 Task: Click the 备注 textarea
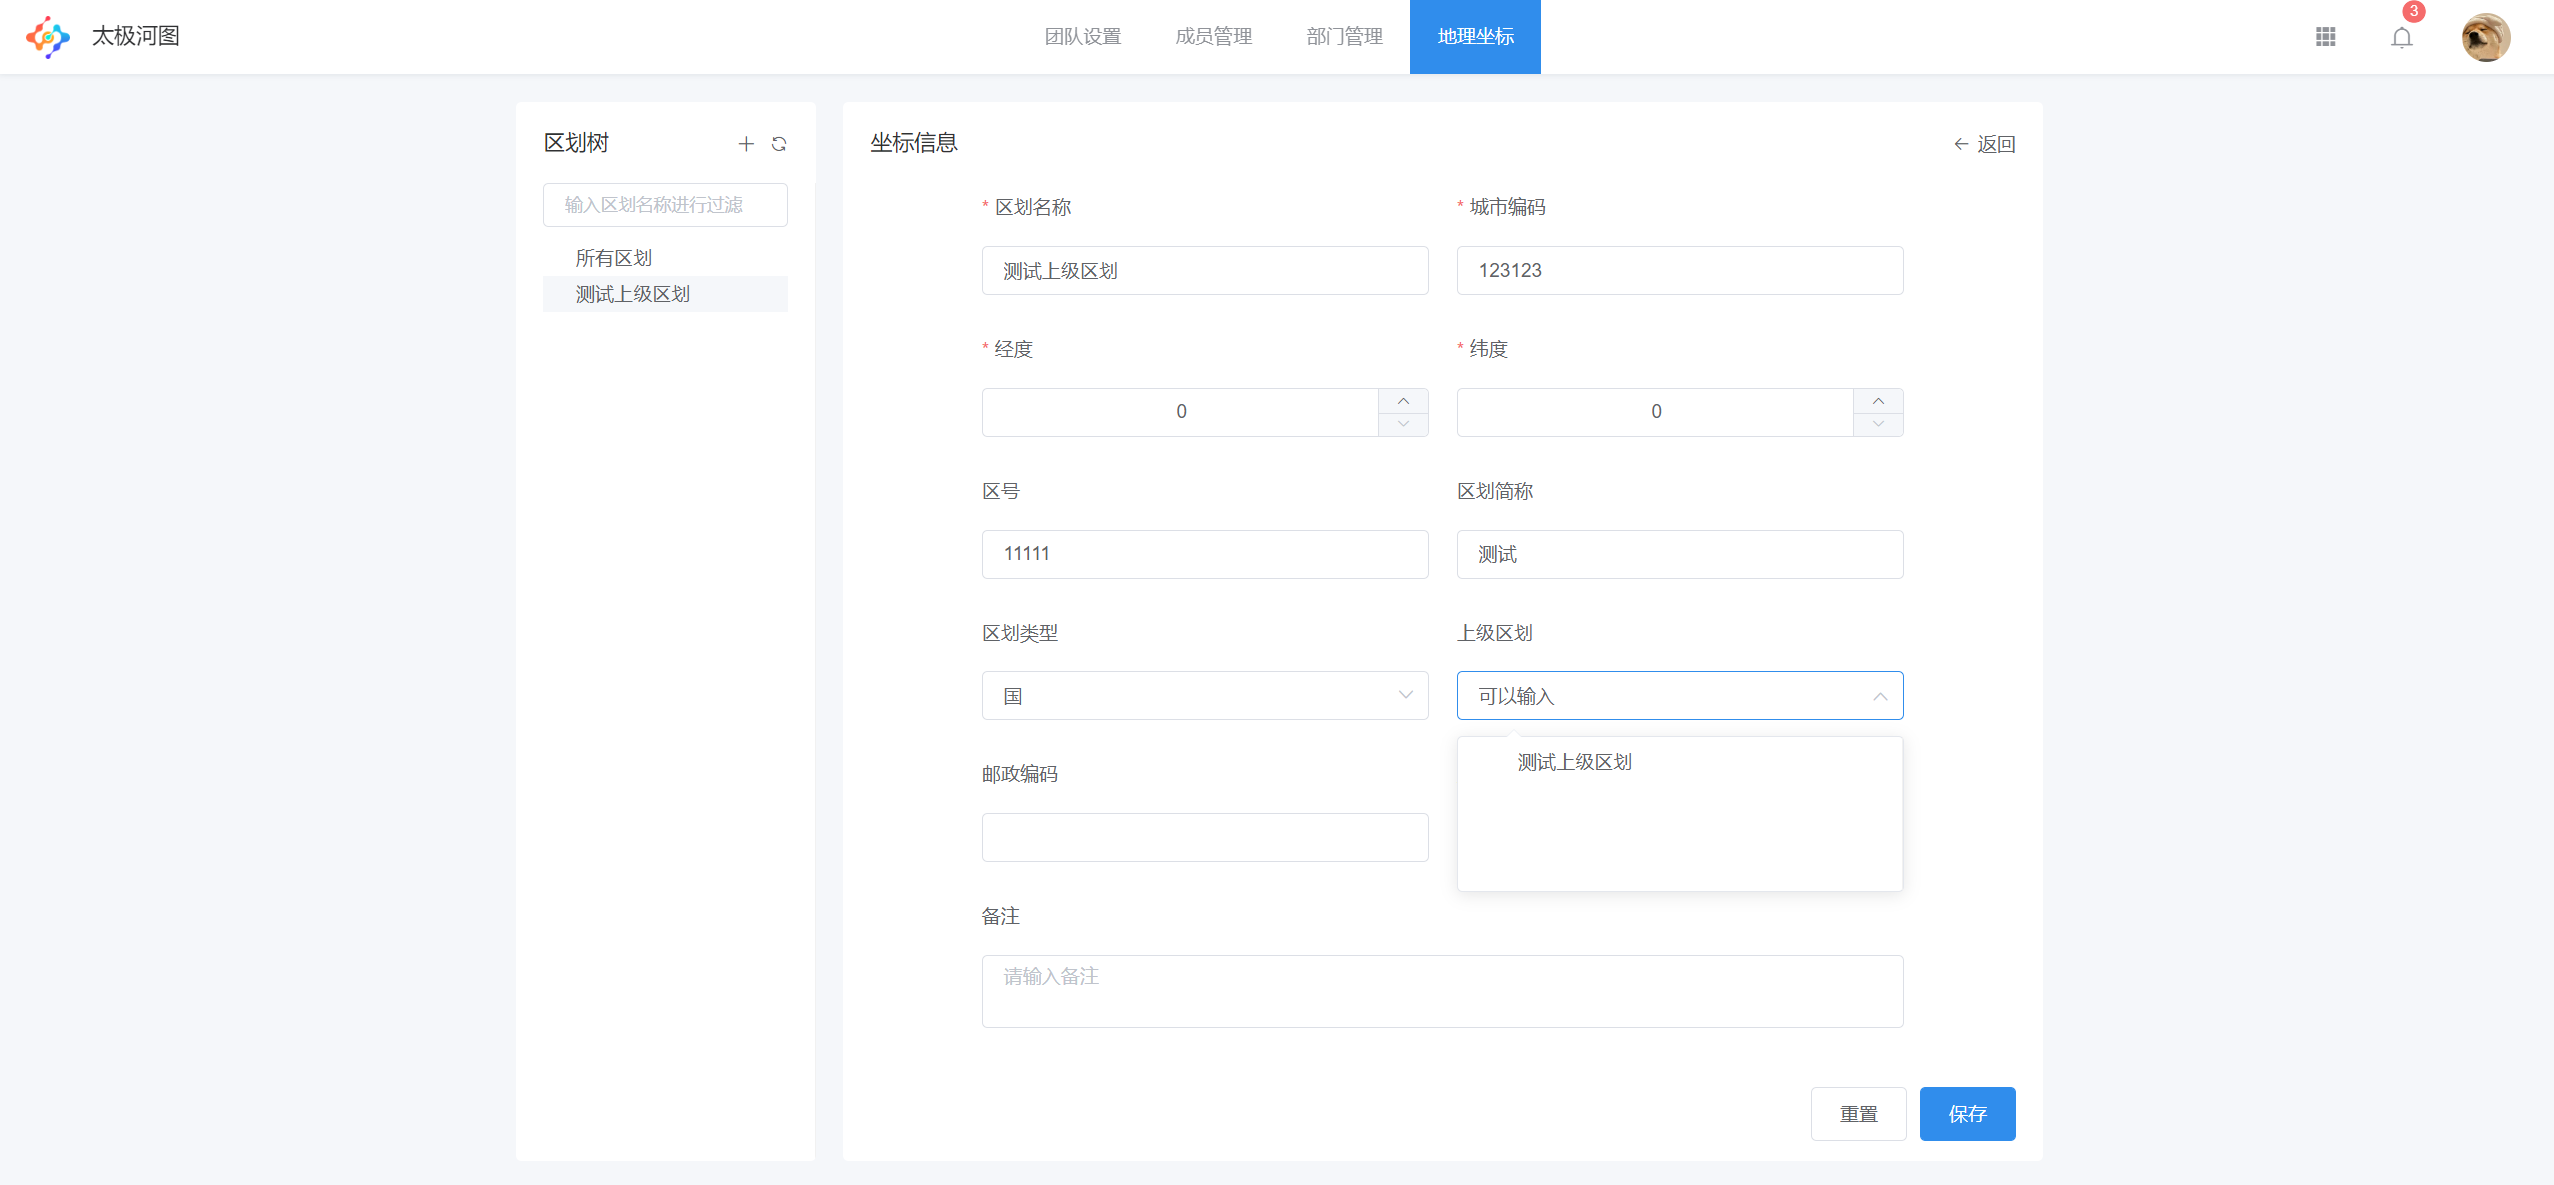point(1442,991)
